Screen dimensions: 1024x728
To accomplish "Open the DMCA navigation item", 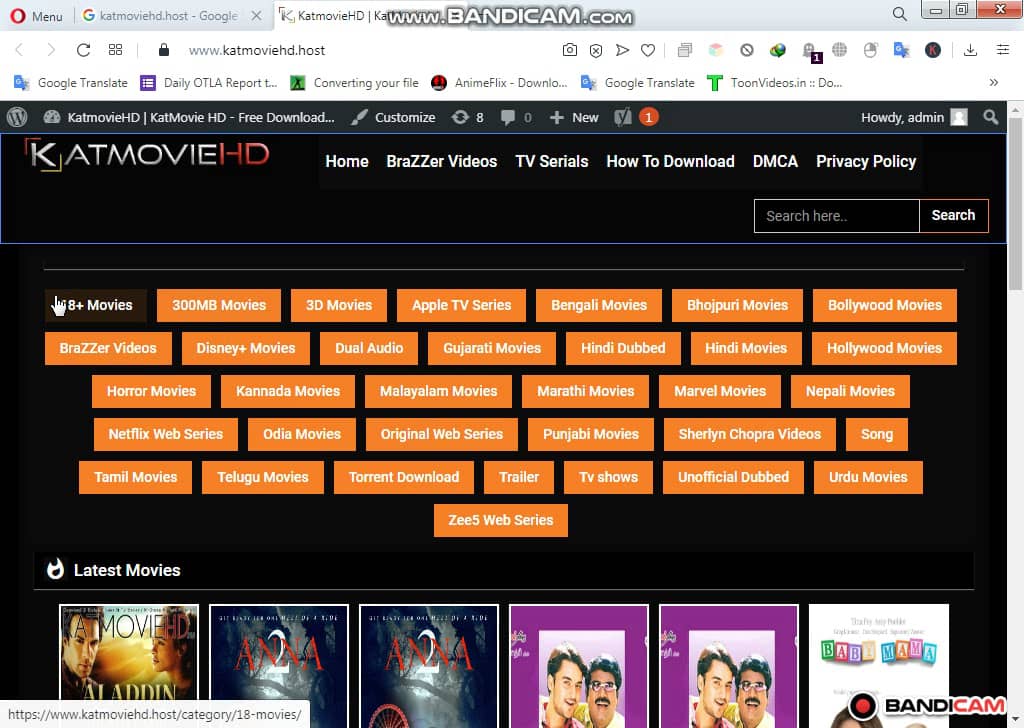I will point(775,161).
